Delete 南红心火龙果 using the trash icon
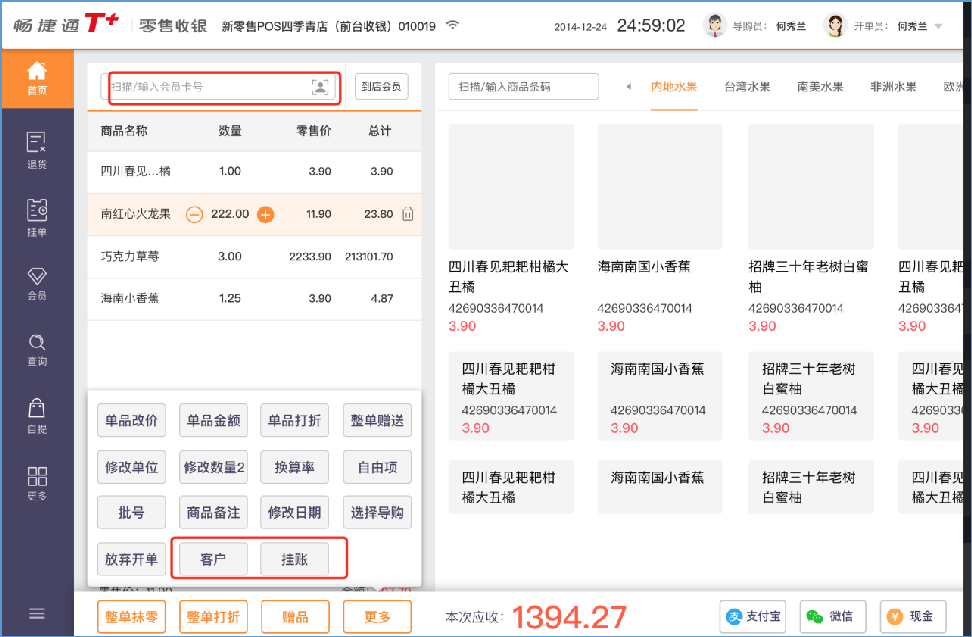Screen dimensions: 972x637 [x=407, y=213]
